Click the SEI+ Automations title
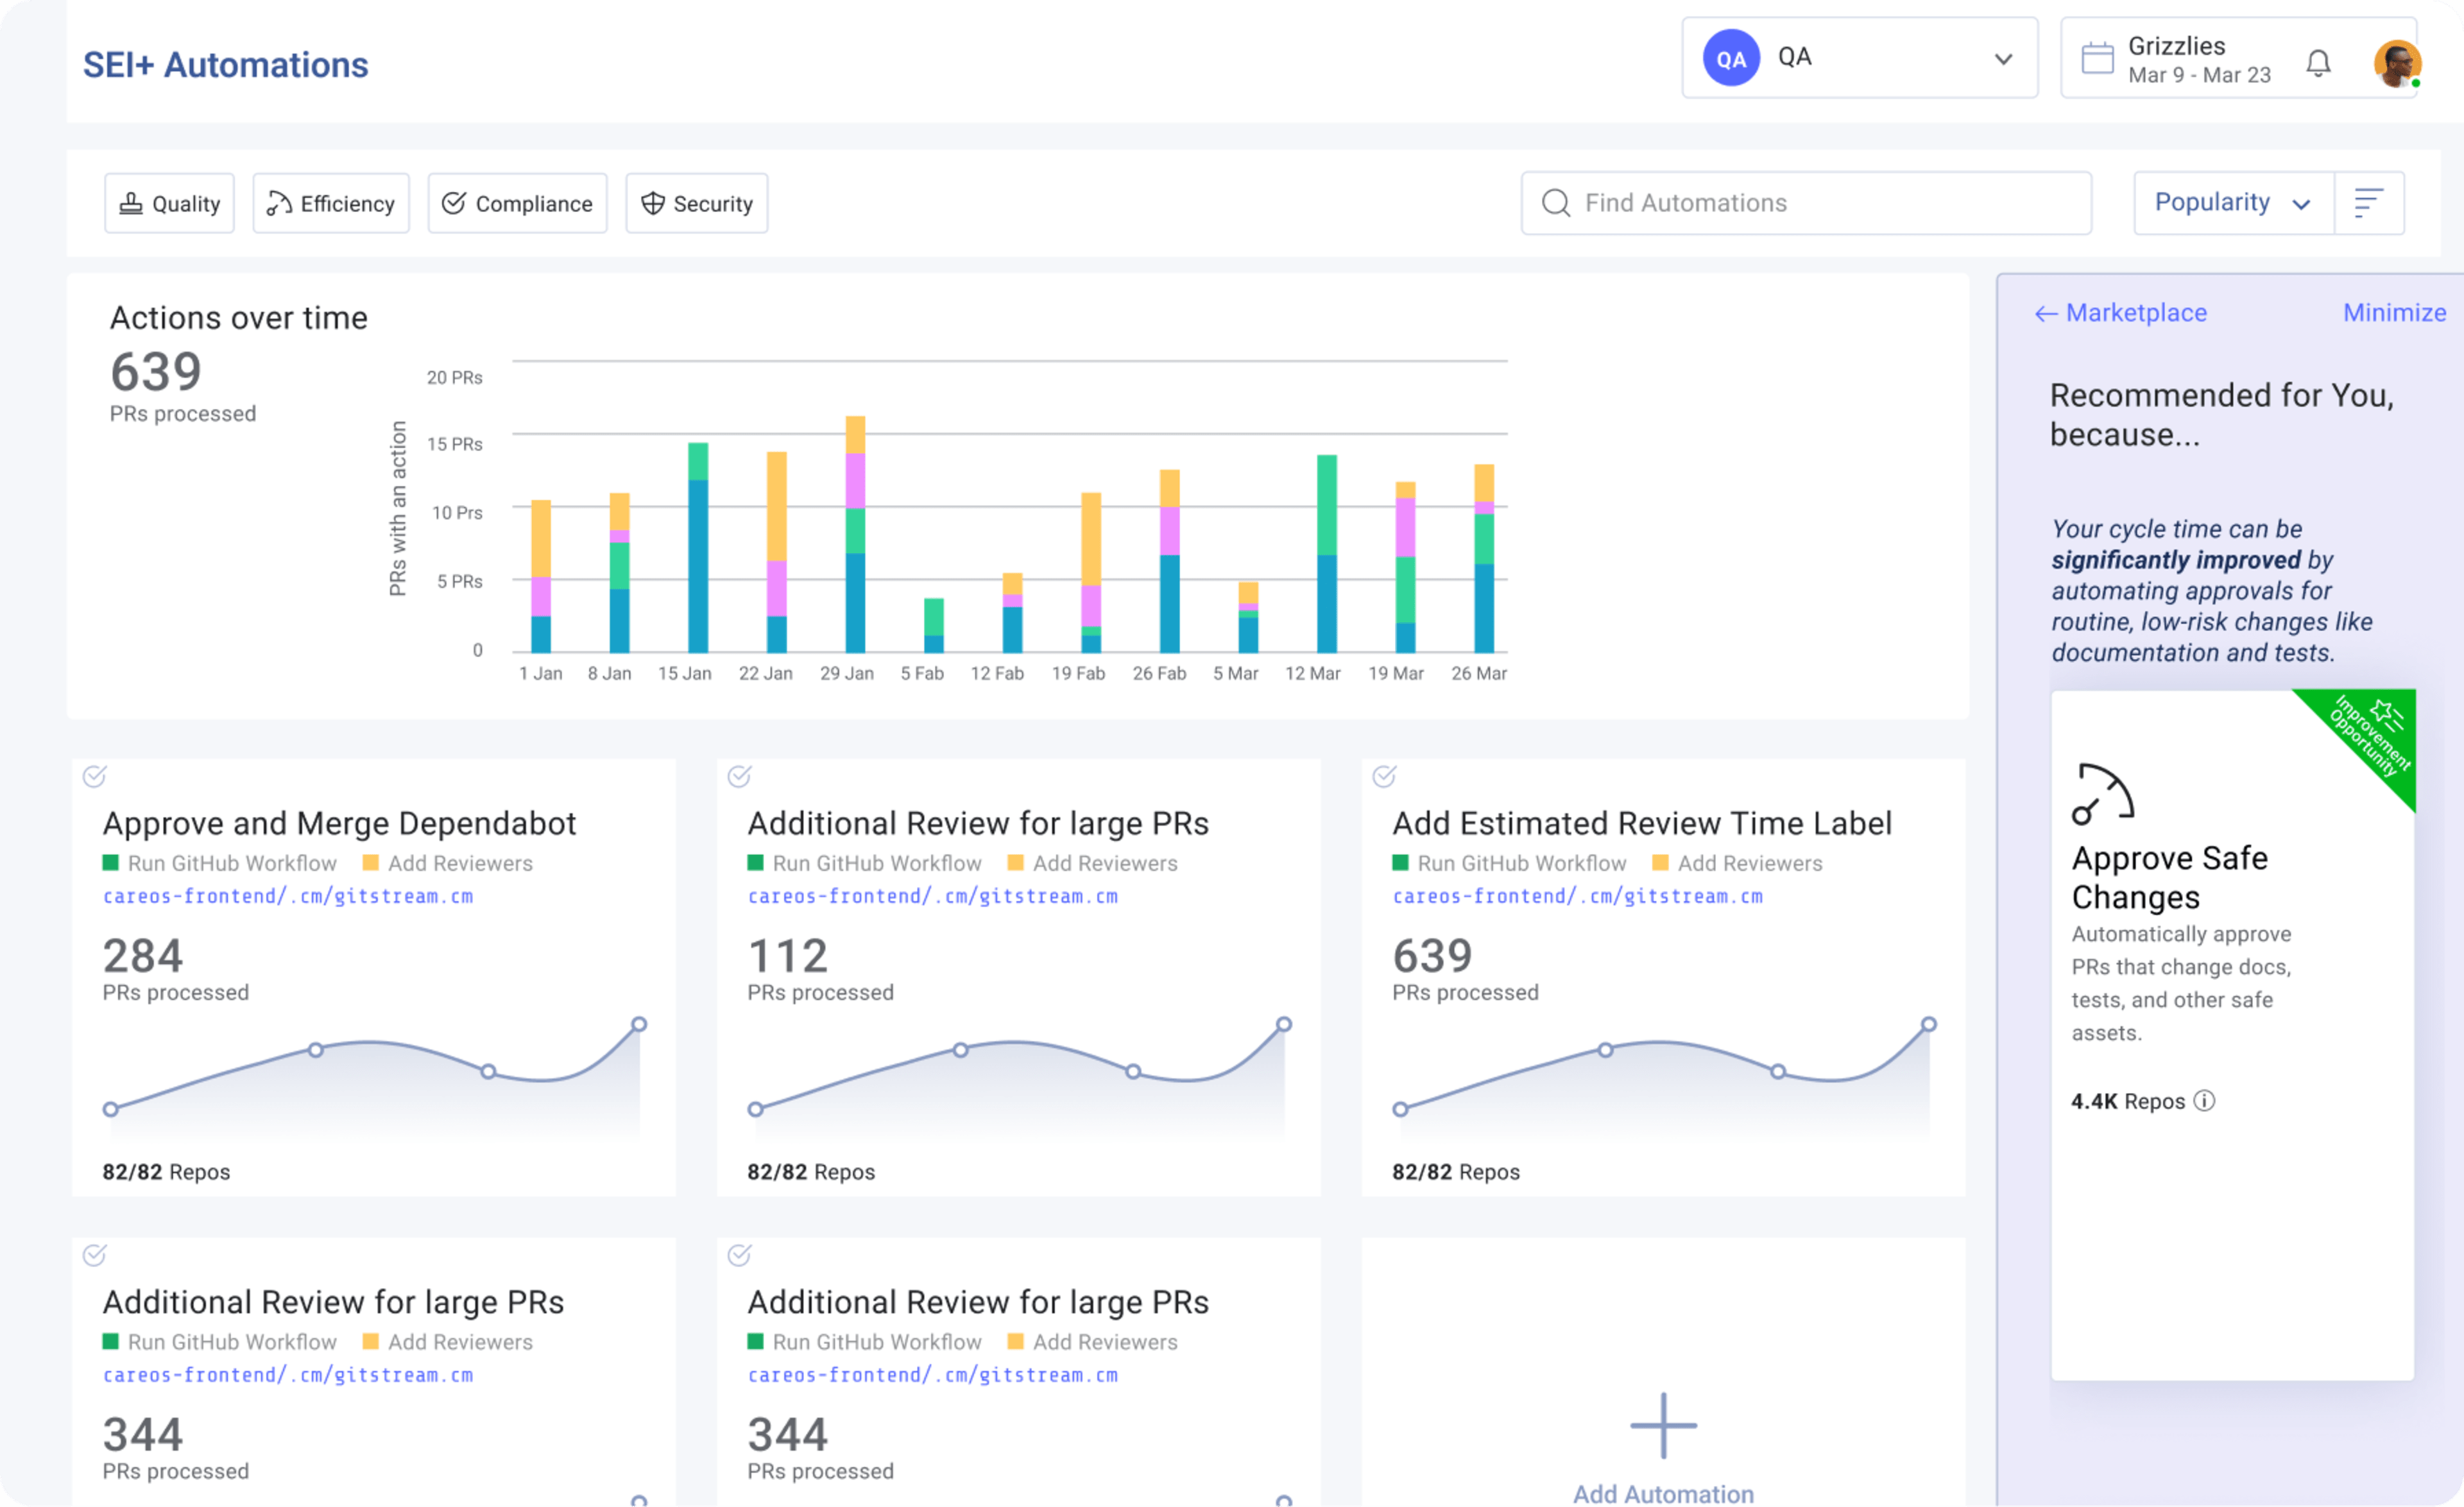The height and width of the screenshot is (1507, 2464). pyautogui.click(x=226, y=65)
